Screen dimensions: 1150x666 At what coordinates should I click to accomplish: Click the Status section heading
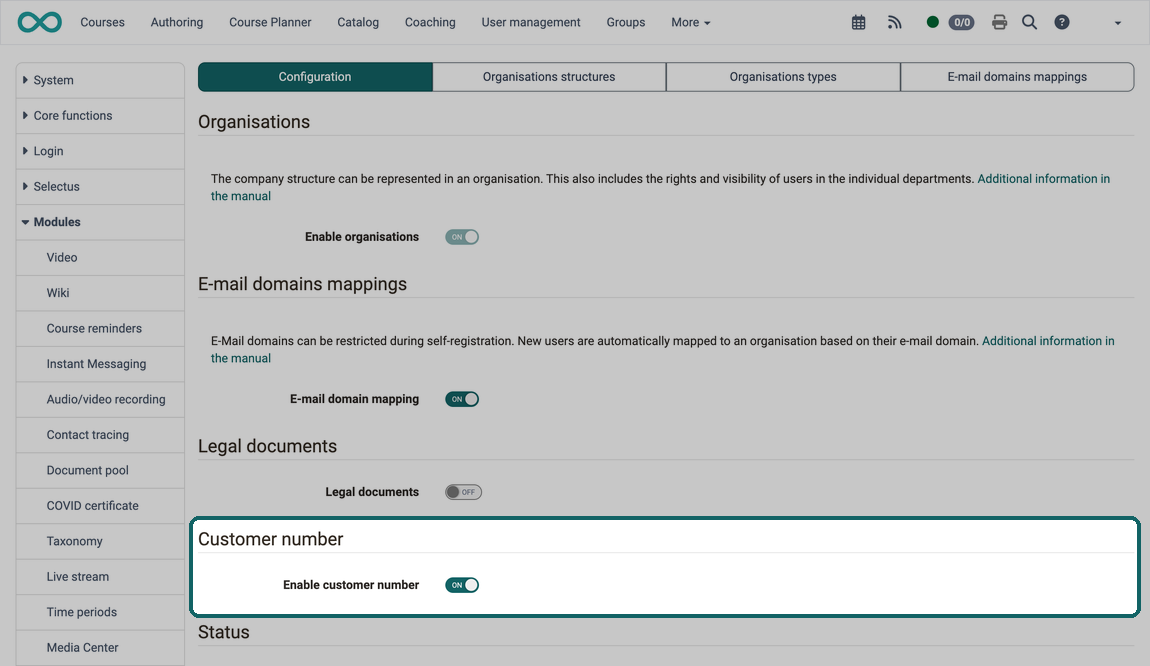224,632
